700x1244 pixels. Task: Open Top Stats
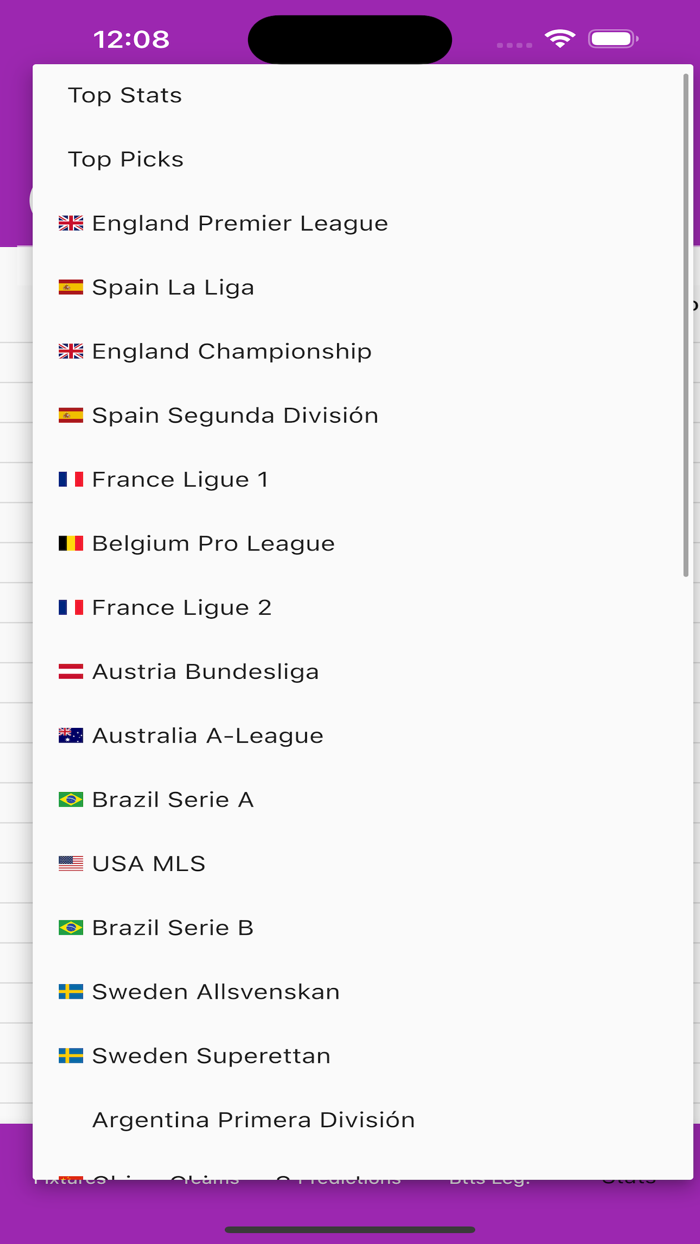point(124,95)
